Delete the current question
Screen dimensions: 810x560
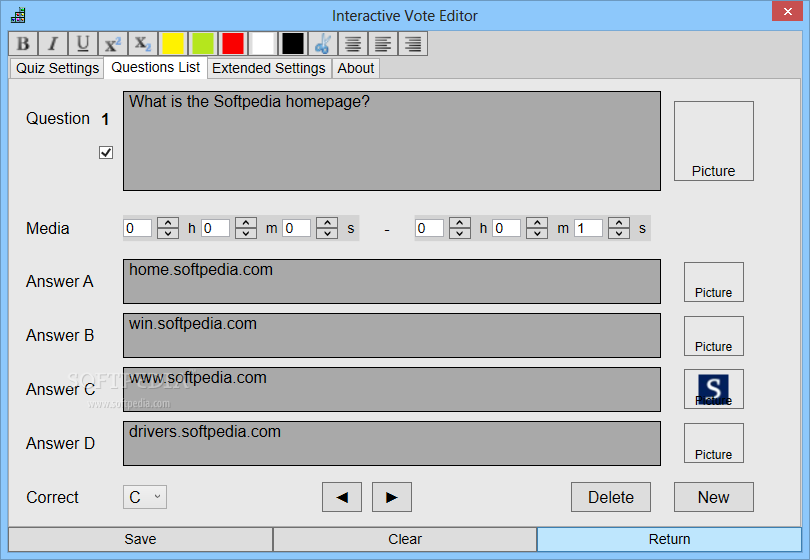(x=611, y=497)
